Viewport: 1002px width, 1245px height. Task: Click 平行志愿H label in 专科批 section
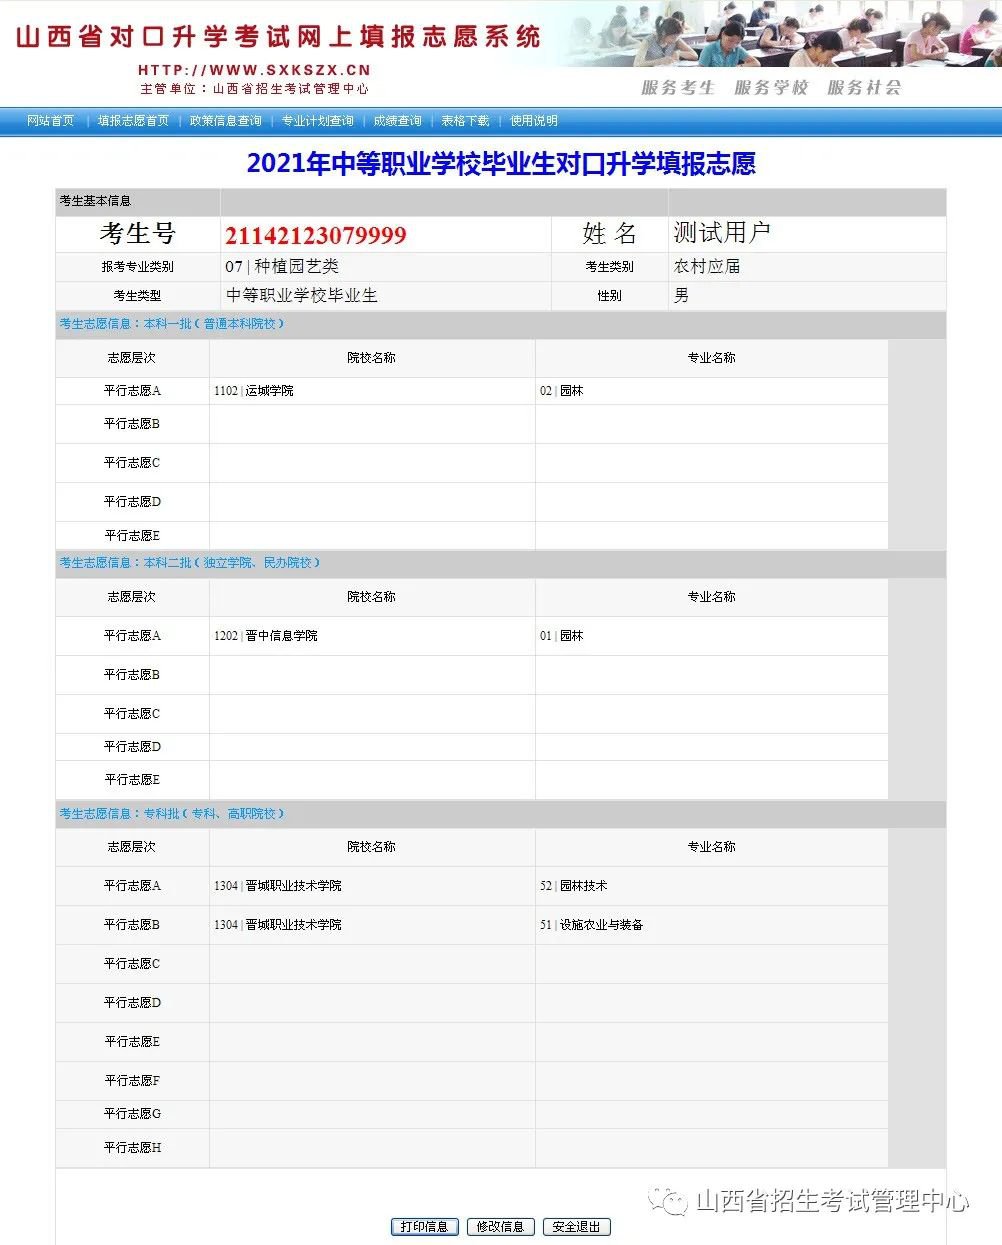coord(132,1148)
